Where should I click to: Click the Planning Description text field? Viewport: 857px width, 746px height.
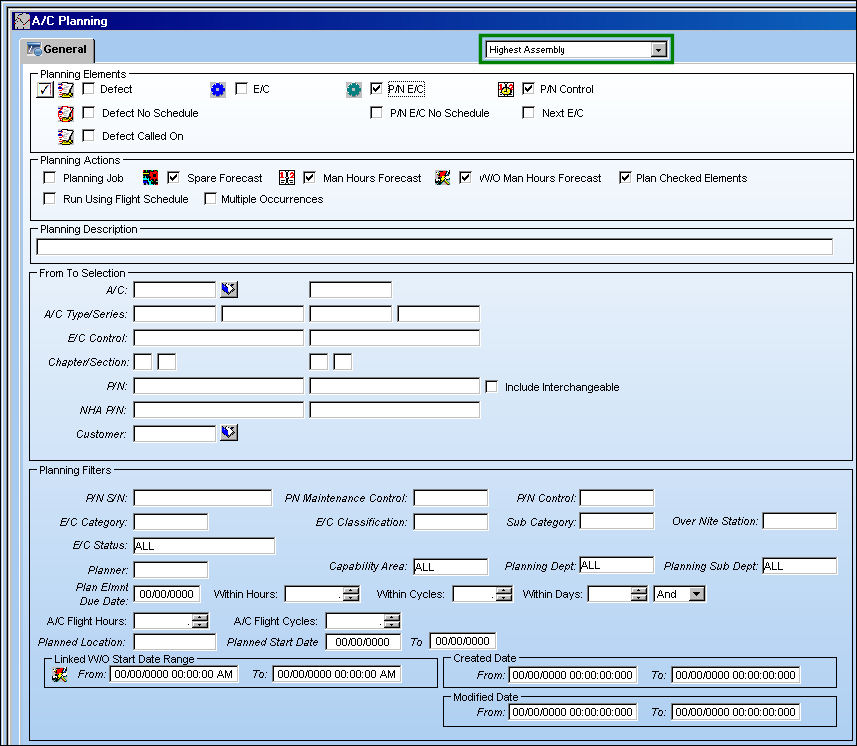[x=435, y=247]
